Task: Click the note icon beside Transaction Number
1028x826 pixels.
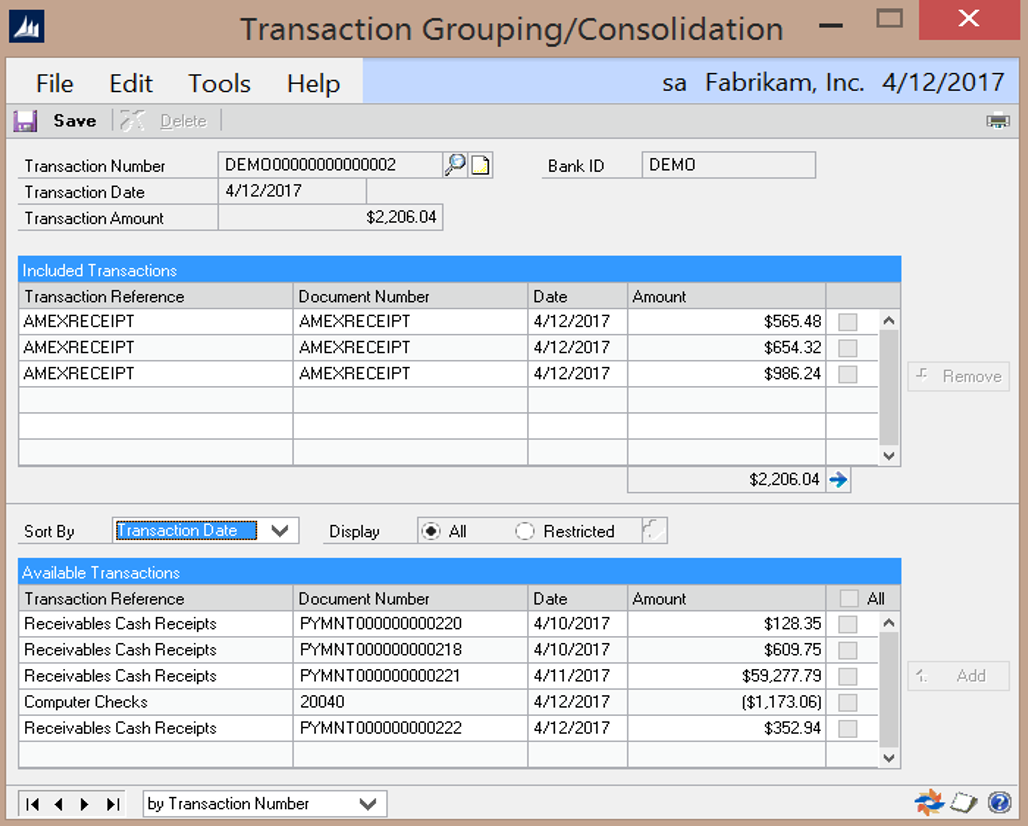Action: coord(481,165)
